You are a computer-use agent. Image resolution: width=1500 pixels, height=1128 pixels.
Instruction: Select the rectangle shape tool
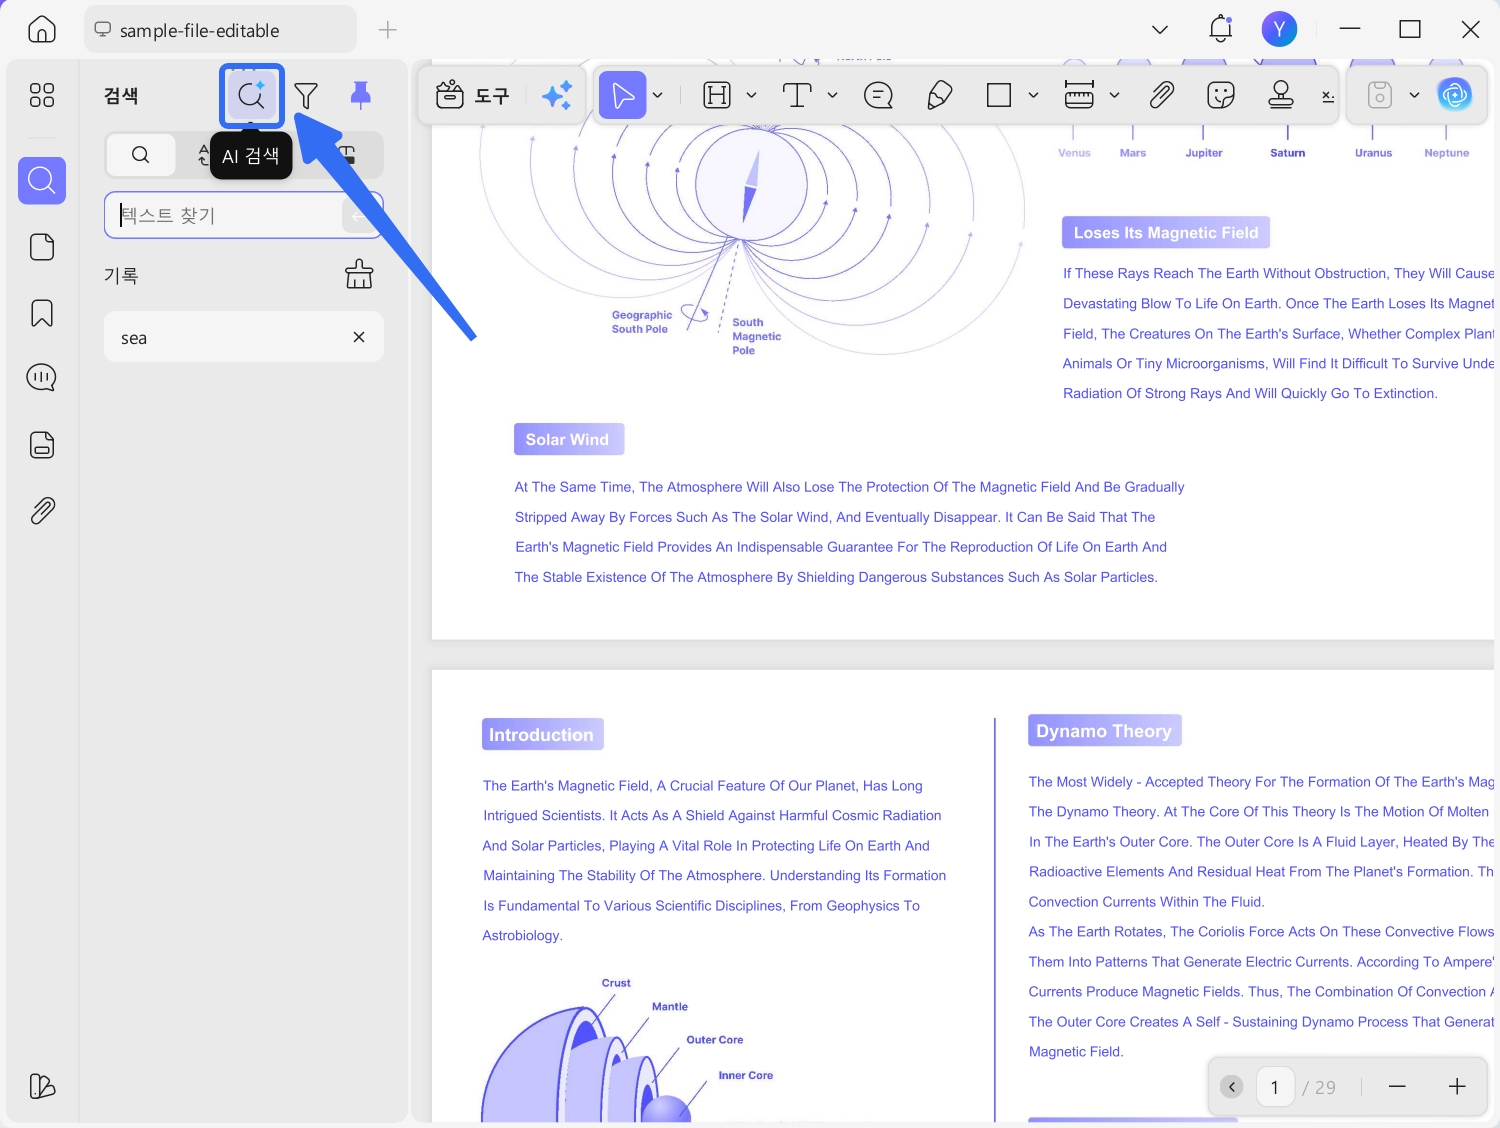pos(999,95)
